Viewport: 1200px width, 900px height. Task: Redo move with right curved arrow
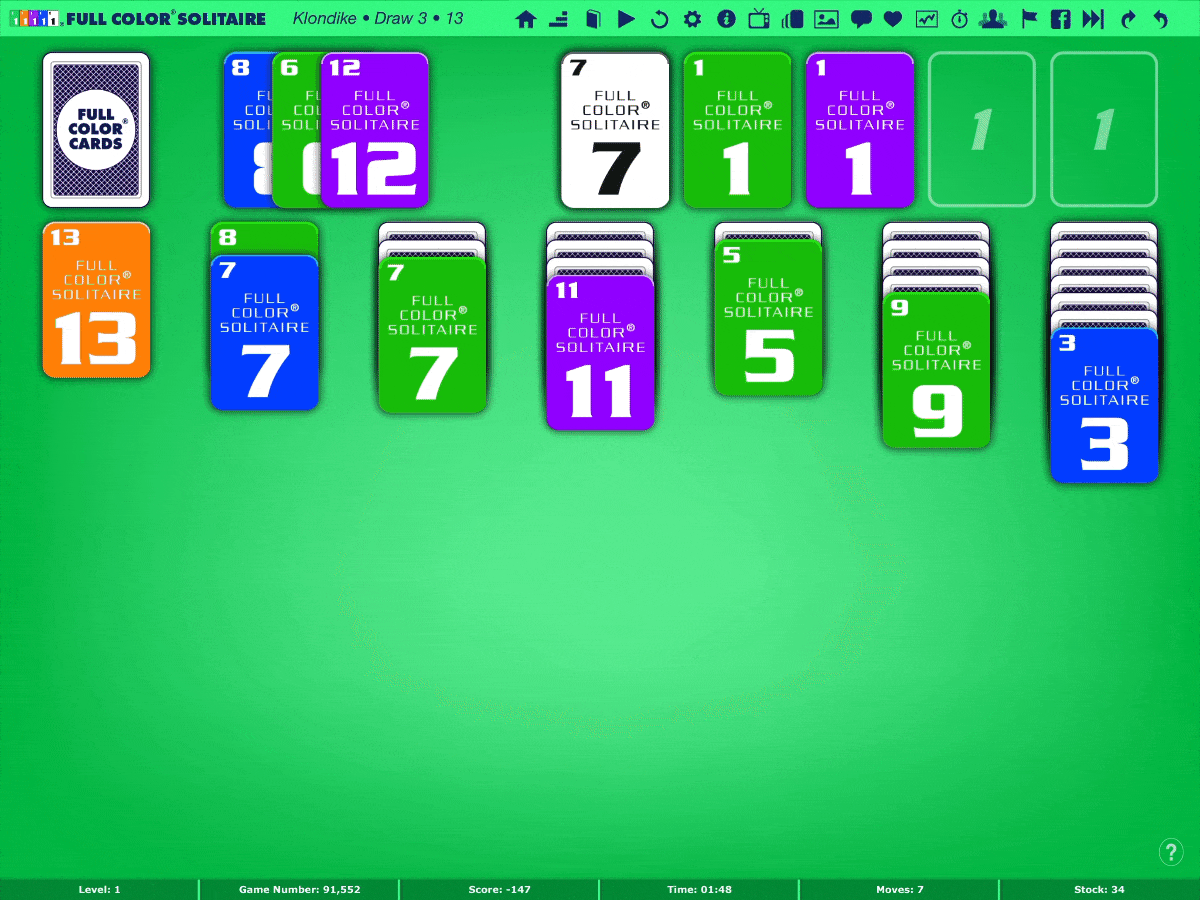(x=1129, y=19)
